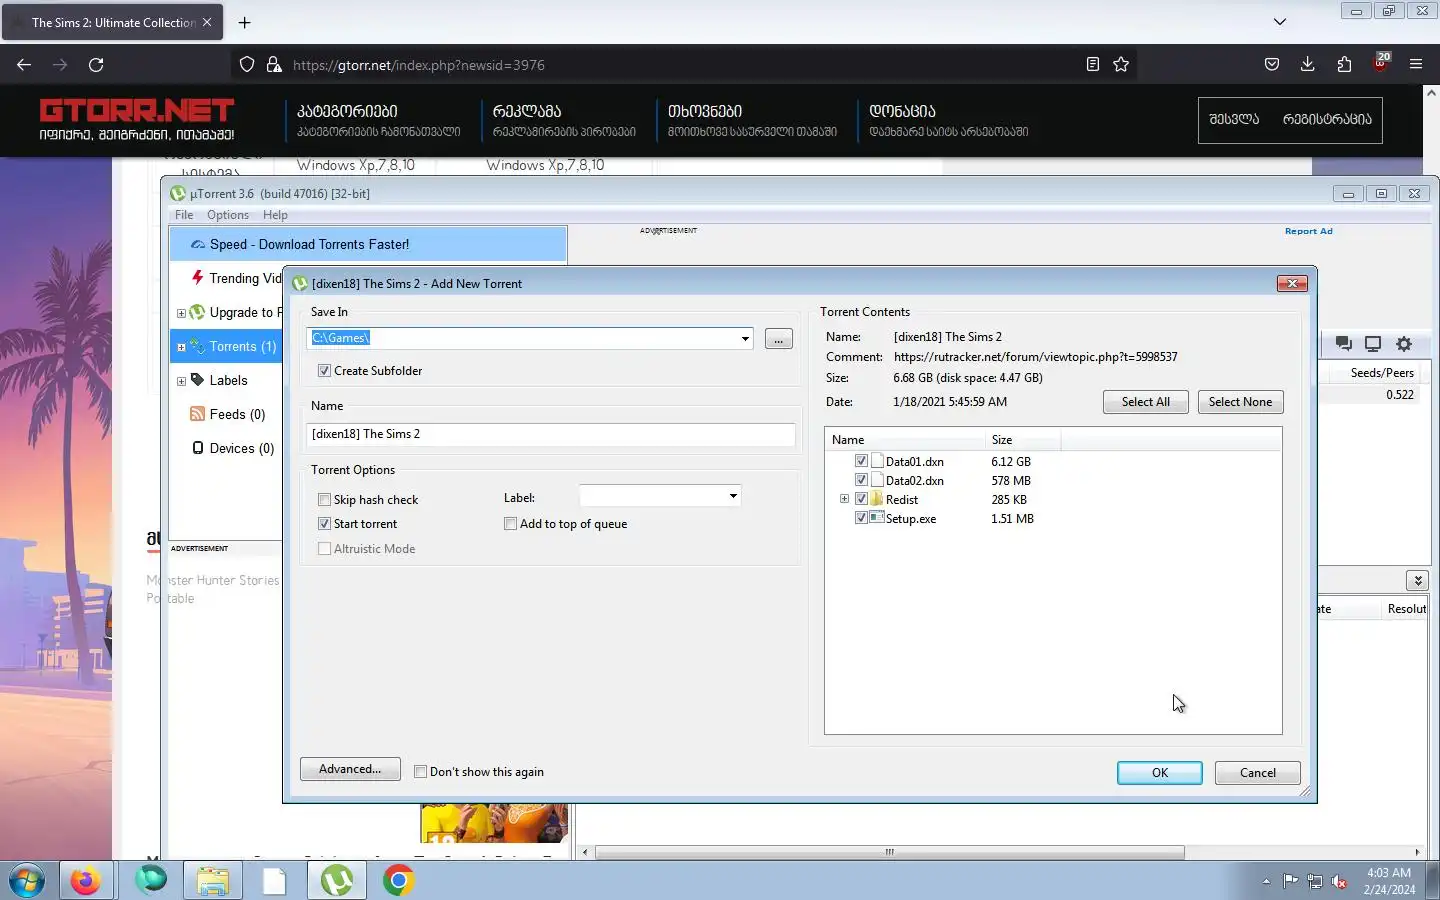The height and width of the screenshot is (900, 1440).
Task: Open the Firefox downloads panel
Action: click(1307, 65)
